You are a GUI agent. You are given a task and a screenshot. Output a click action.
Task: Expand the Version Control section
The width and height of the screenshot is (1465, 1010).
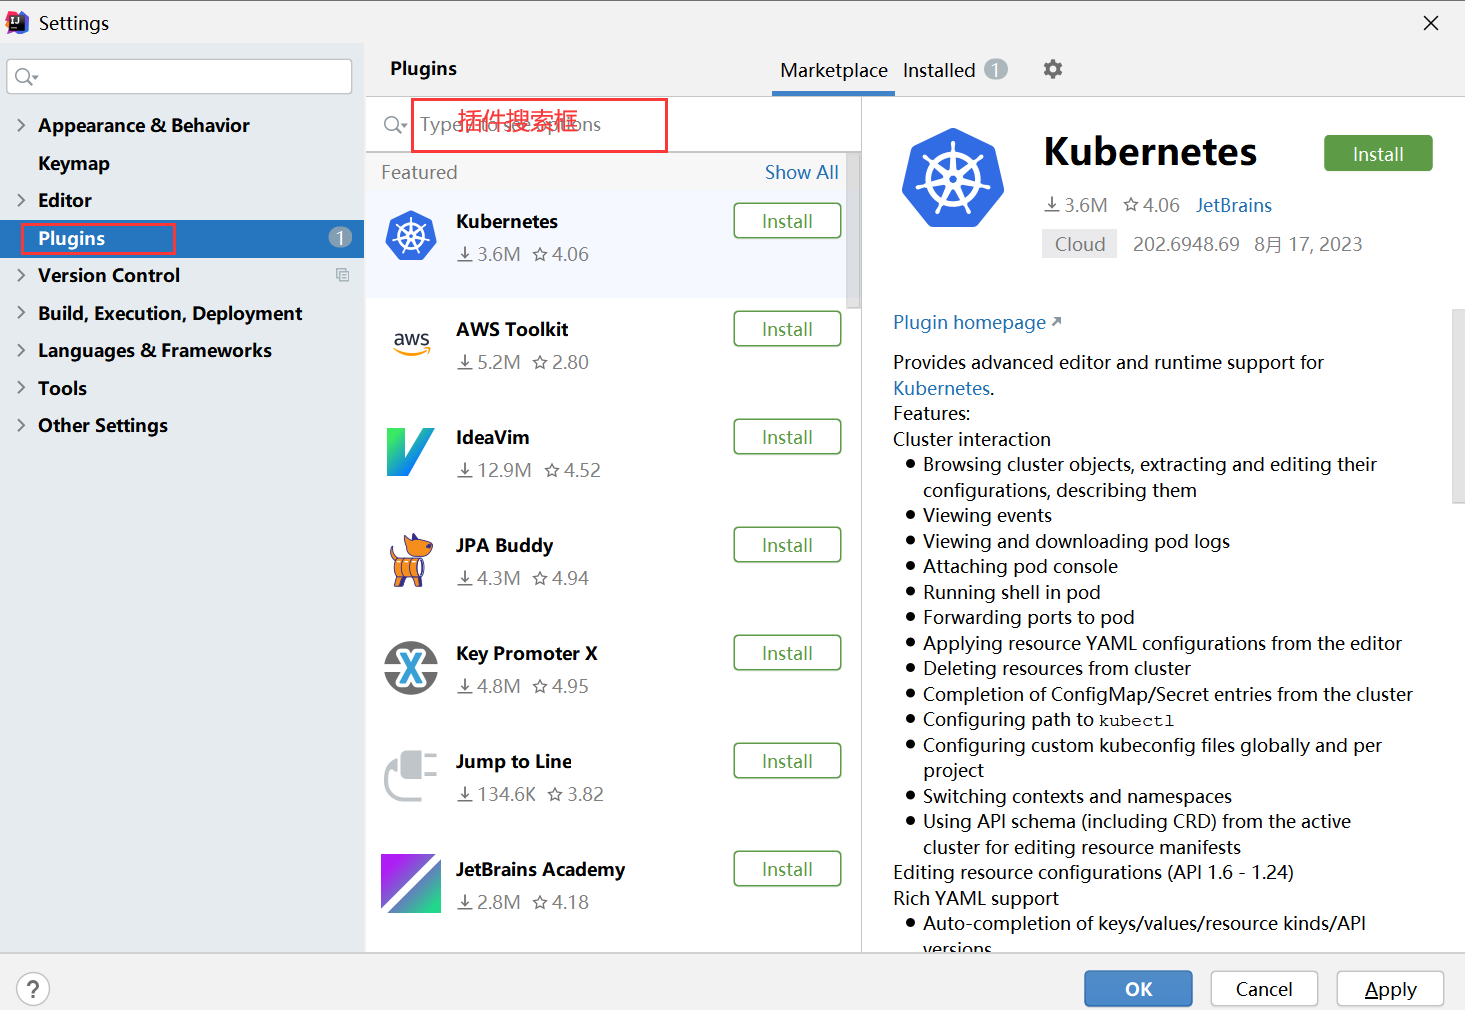pyautogui.click(x=21, y=275)
